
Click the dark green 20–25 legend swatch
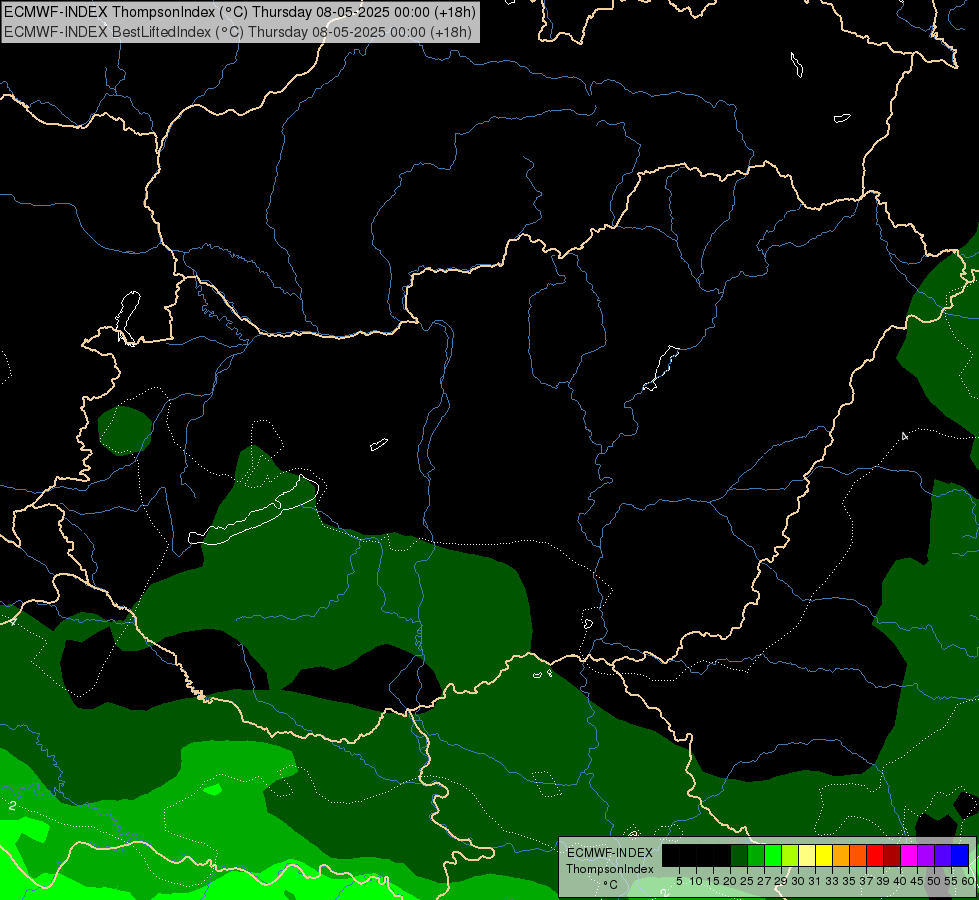click(739, 855)
